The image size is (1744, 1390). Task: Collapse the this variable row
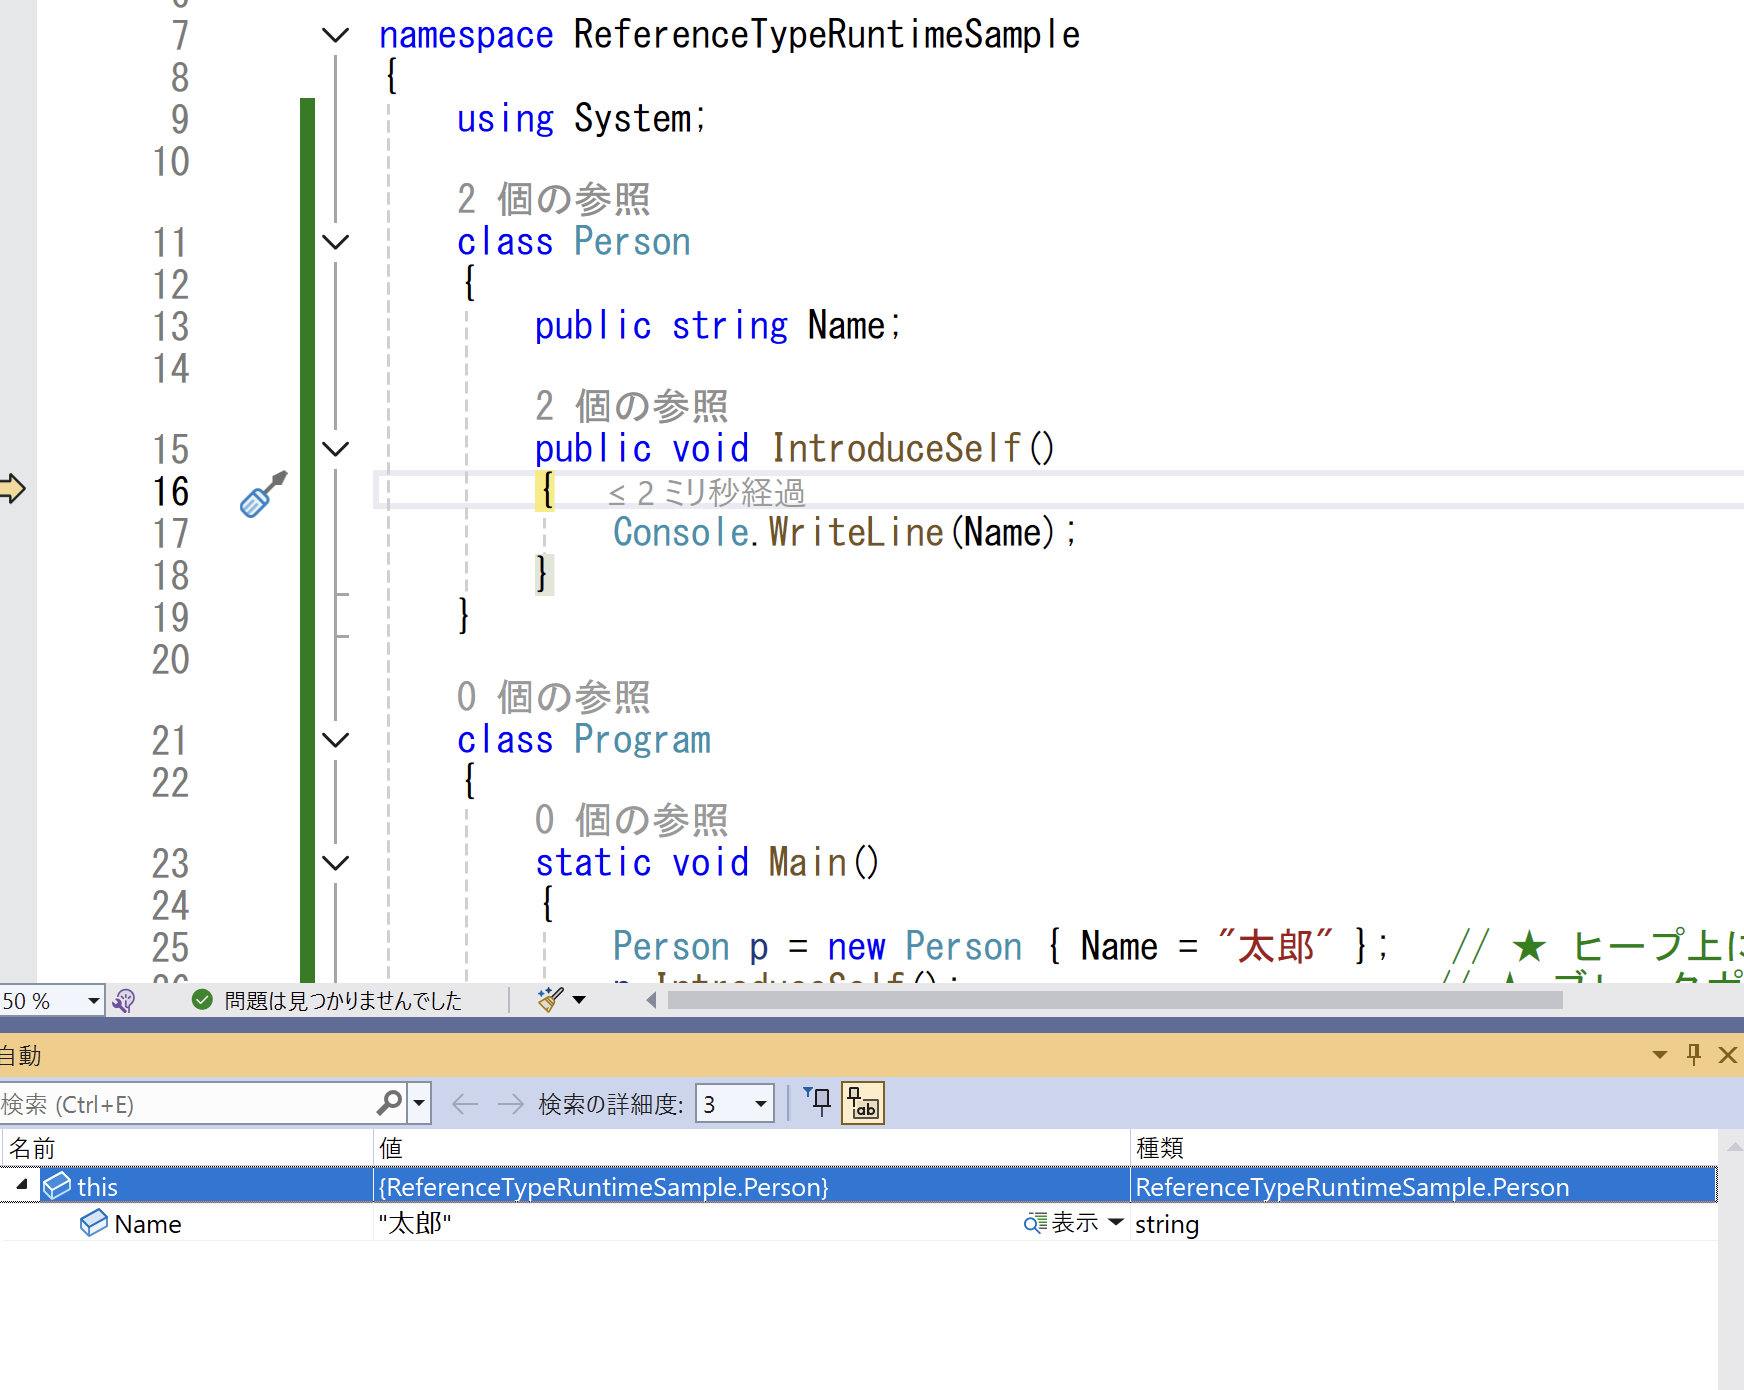[x=21, y=1186]
